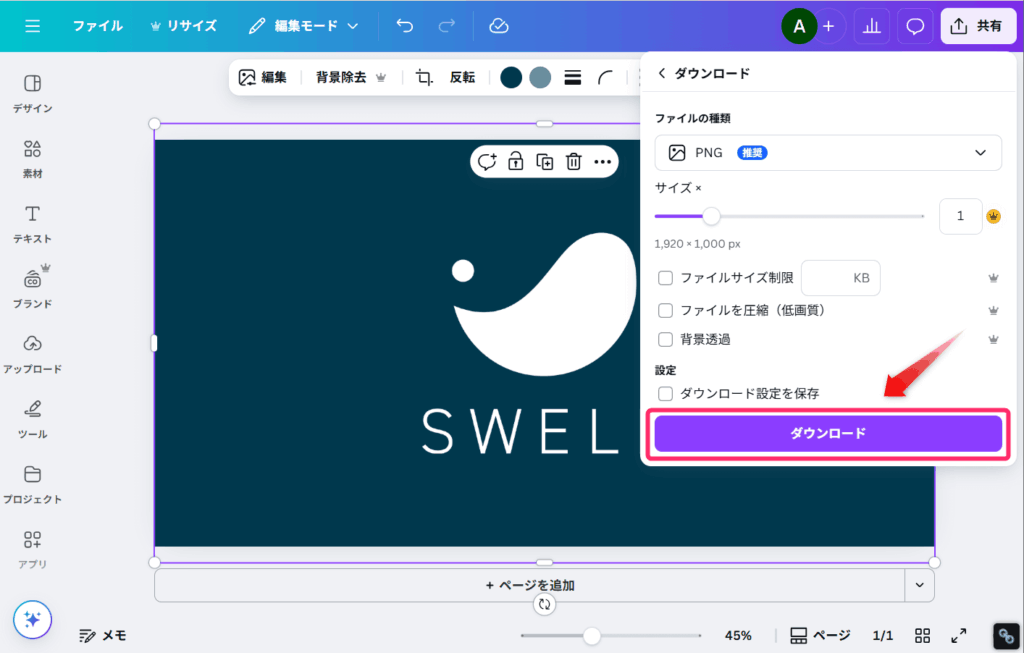Click the rotate handle below the image
The height and width of the screenshot is (653, 1024).
click(545, 605)
